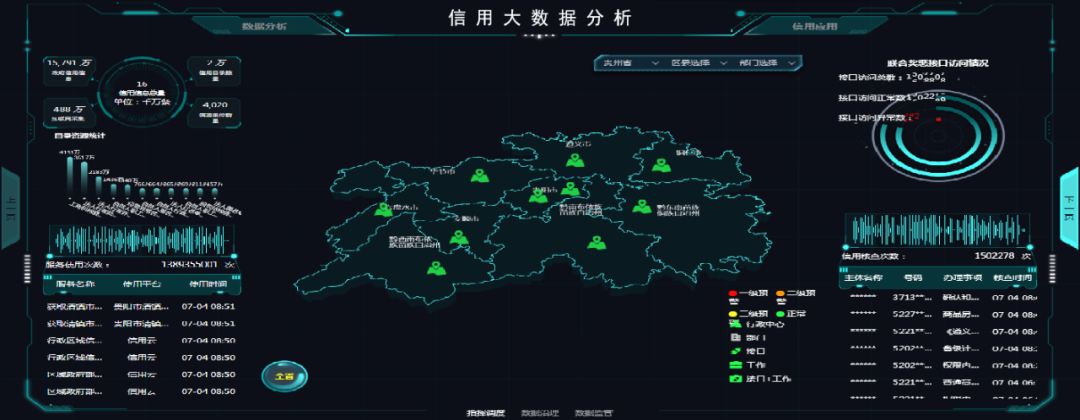Click the first service row at 07-04 08:51
Viewport: 1080px width, 420px height.
click(141, 306)
